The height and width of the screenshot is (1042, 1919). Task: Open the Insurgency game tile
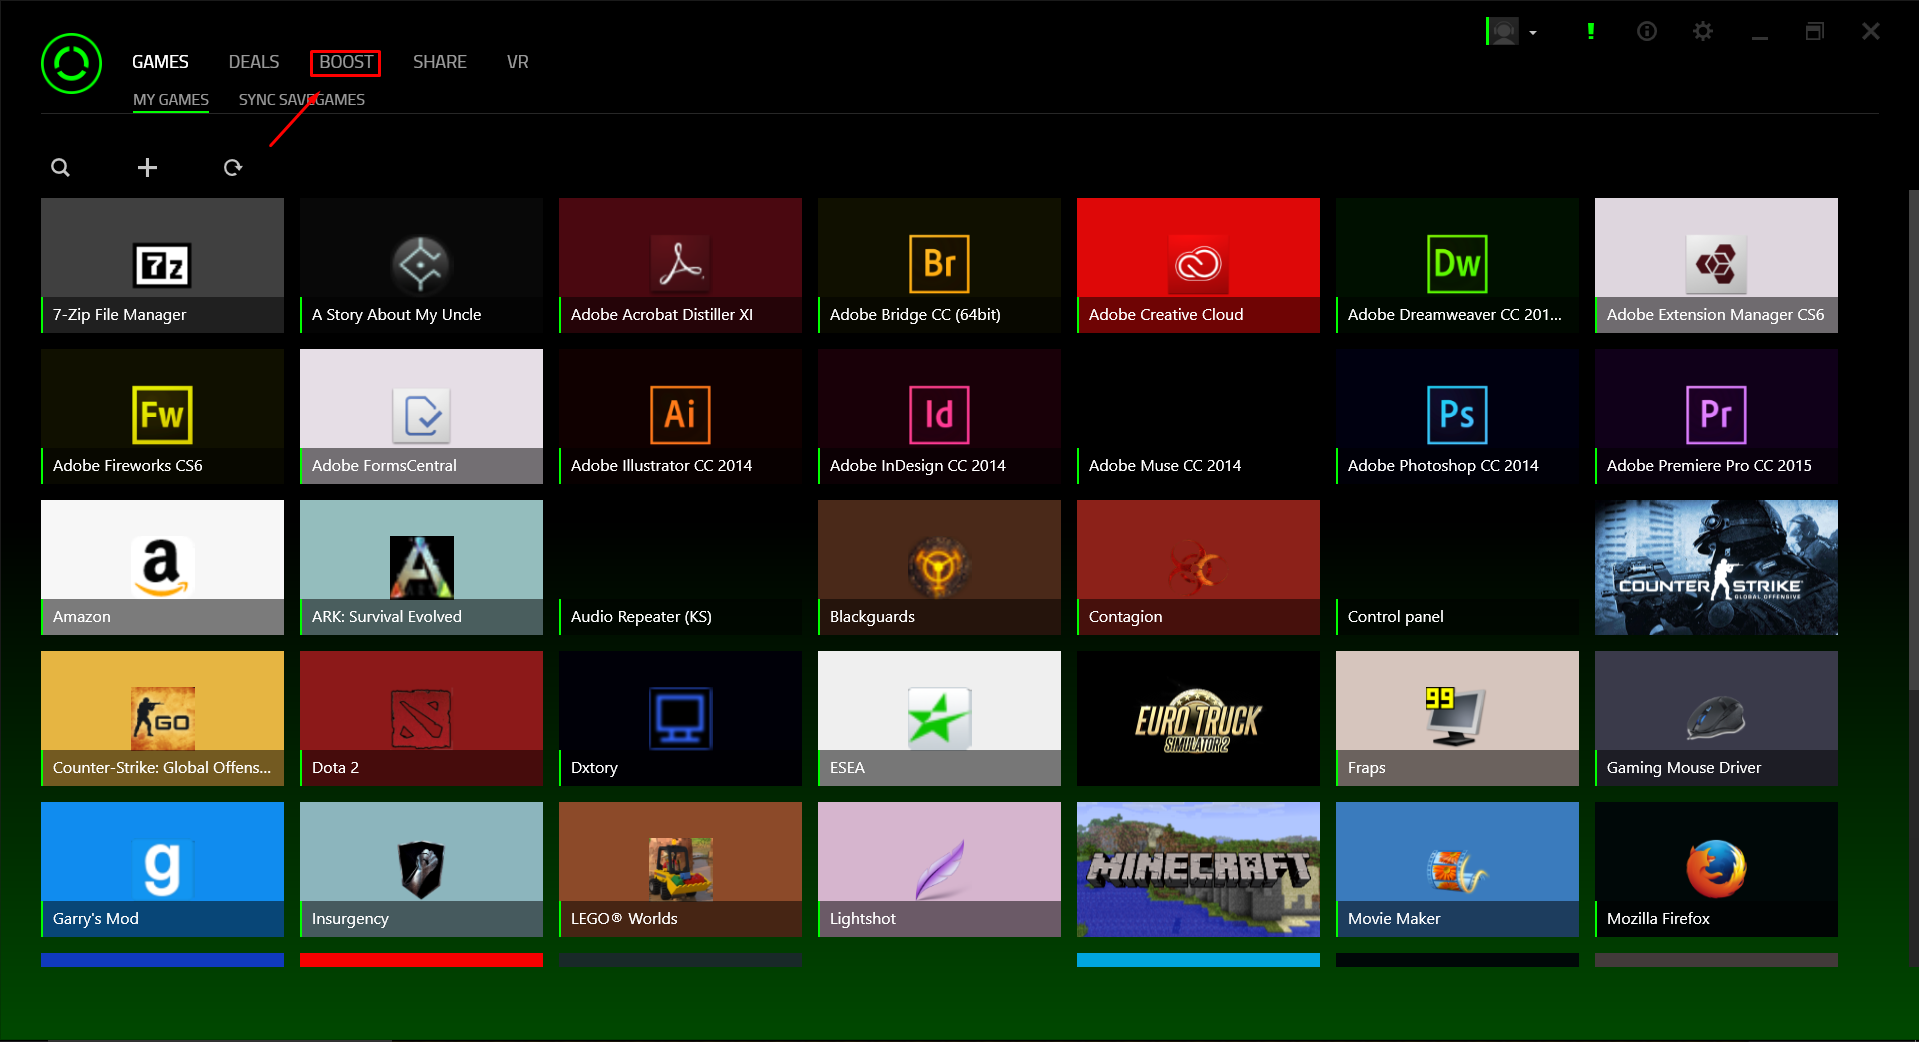(x=421, y=869)
